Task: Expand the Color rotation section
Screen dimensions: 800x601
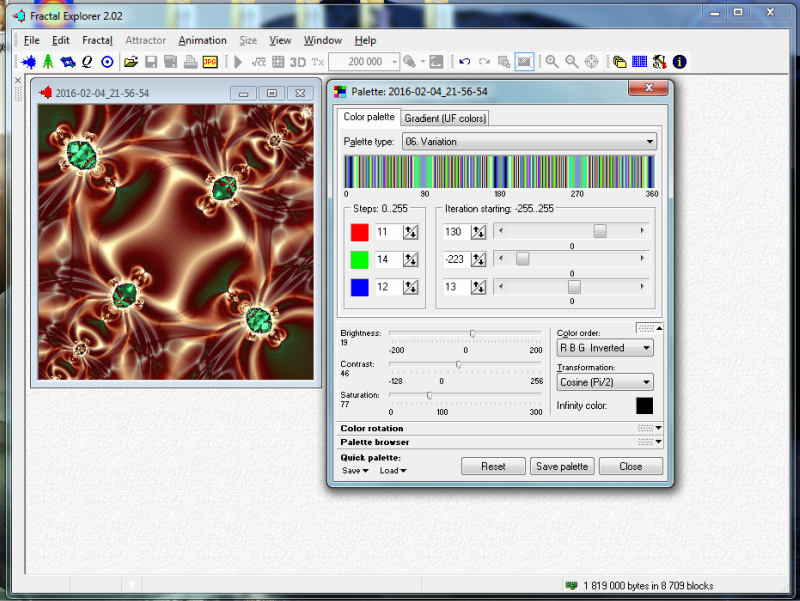Action: [x=658, y=428]
